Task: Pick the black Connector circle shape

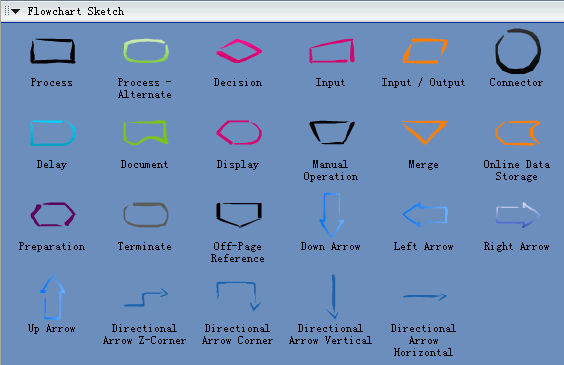Action: coord(518,51)
